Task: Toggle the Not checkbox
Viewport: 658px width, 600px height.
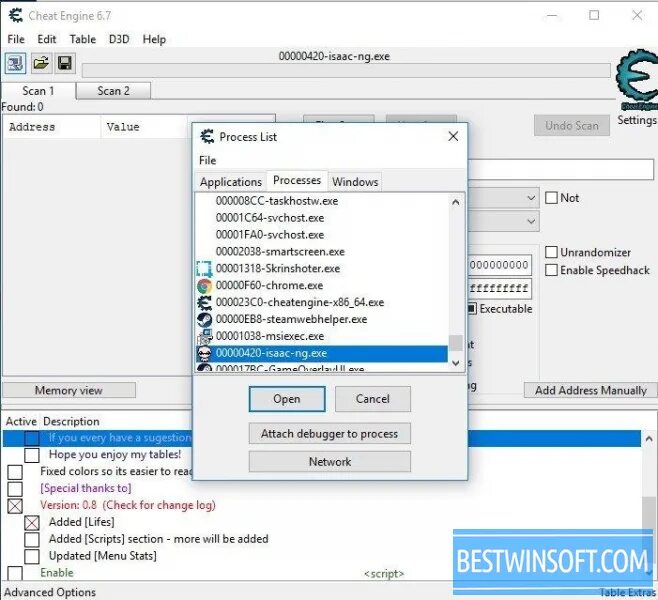Action: (x=551, y=198)
